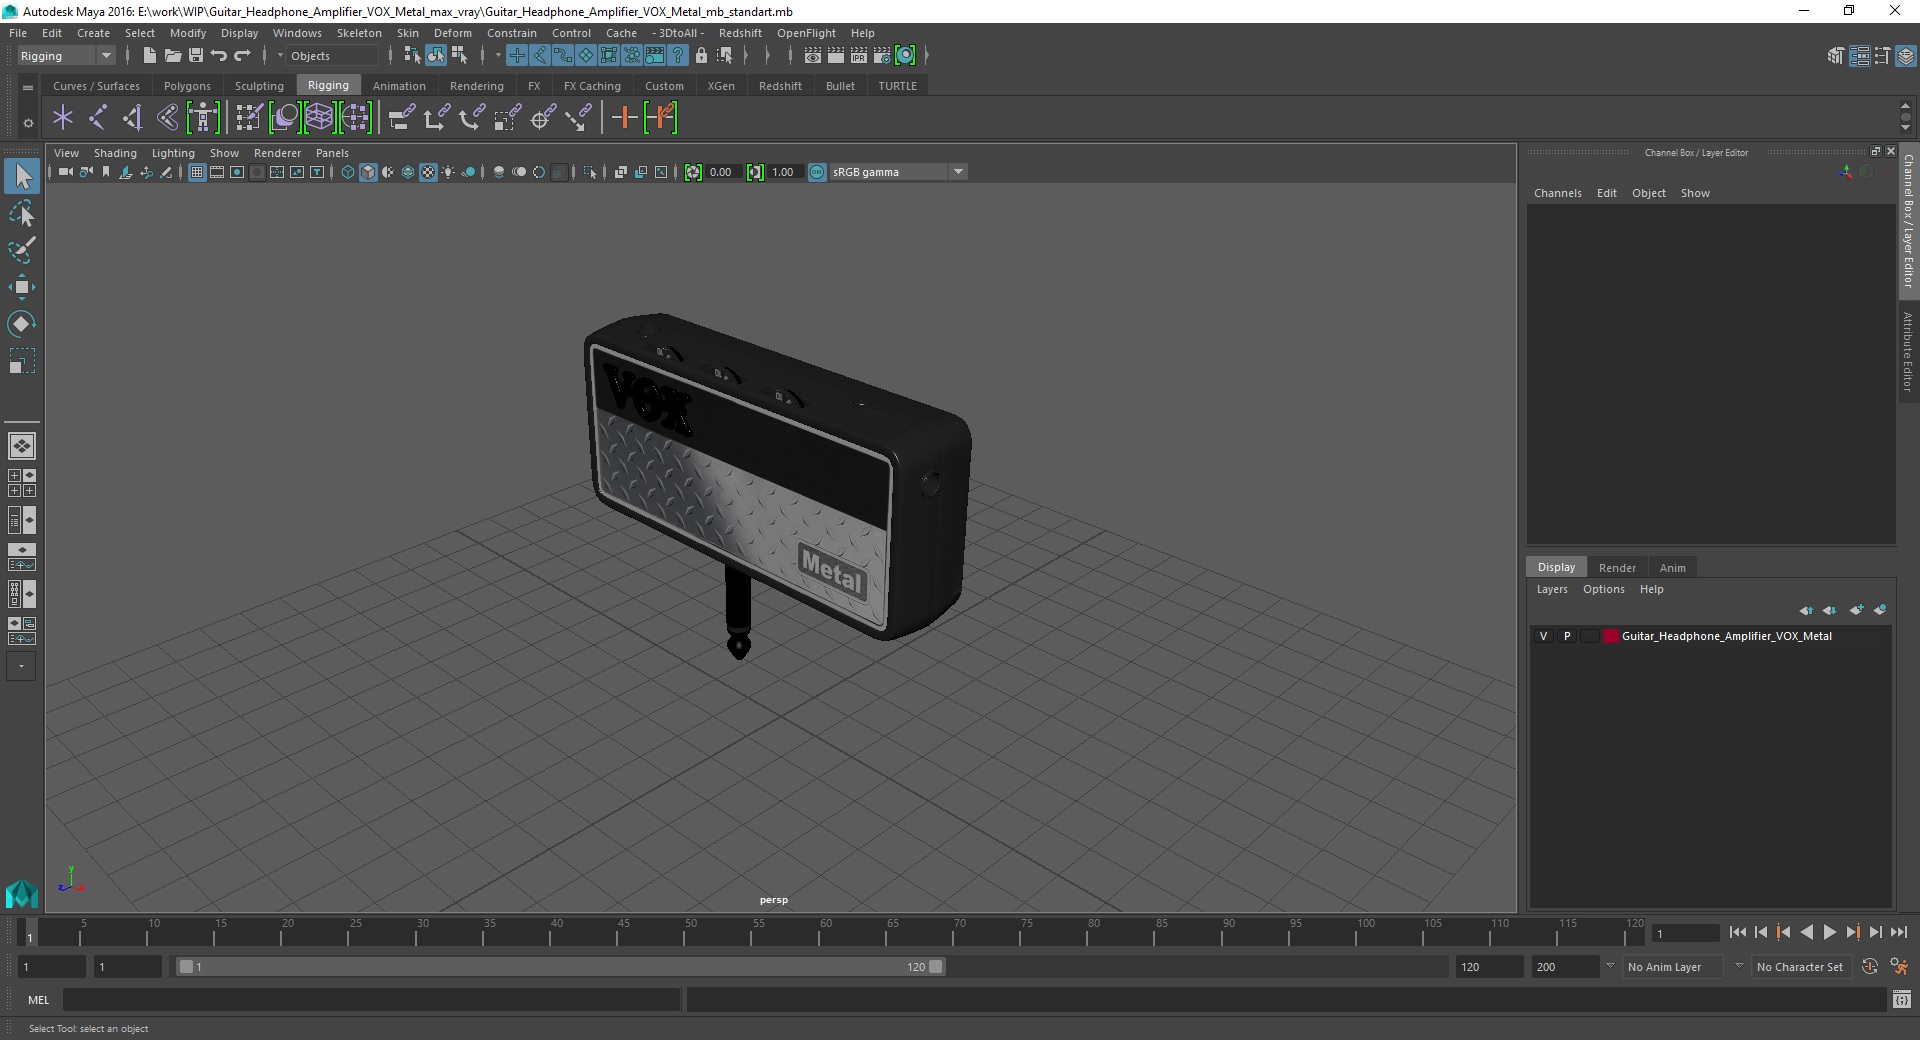Open the Skeleton menu

coord(359,33)
